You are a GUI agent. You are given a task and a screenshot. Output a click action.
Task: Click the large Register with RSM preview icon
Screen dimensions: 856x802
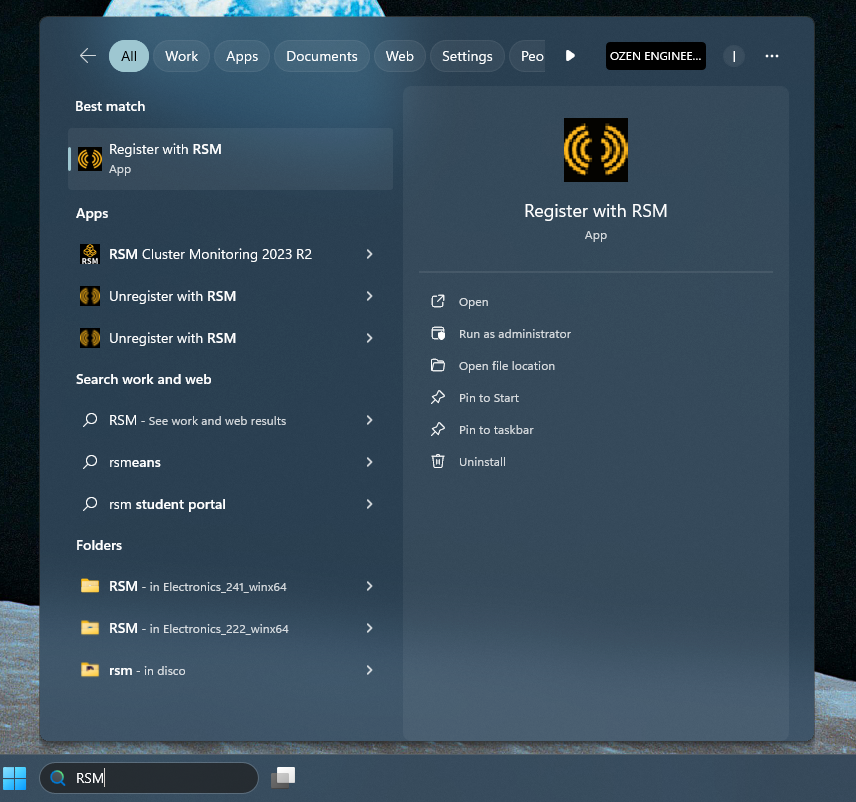596,150
